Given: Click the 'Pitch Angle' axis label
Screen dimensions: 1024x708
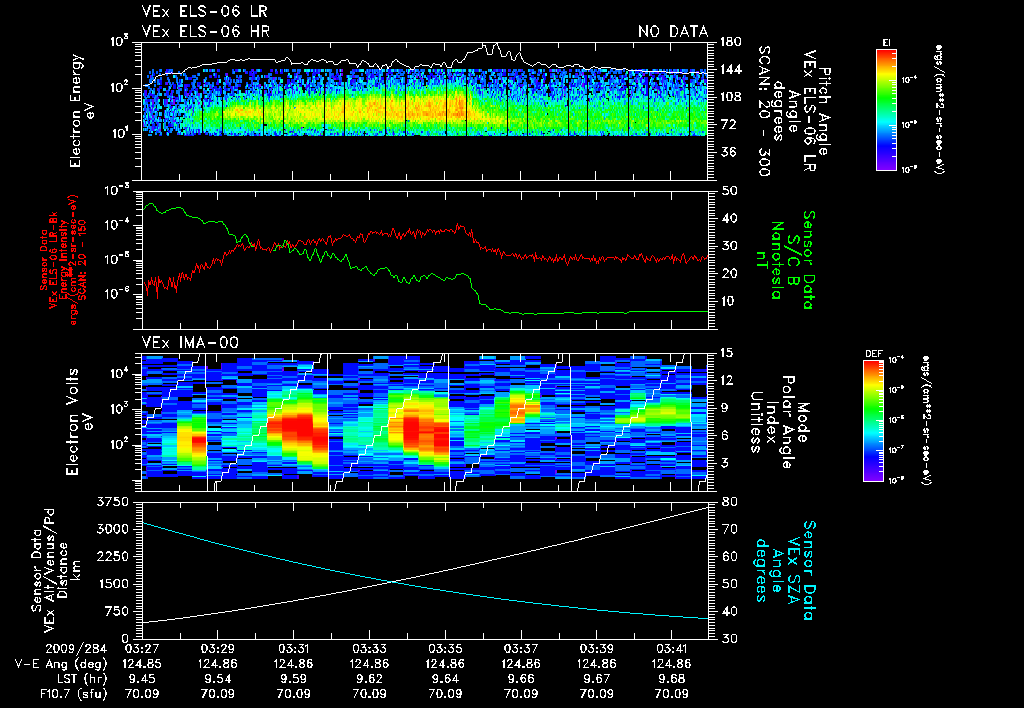Looking at the screenshot, I should click(x=825, y=112).
